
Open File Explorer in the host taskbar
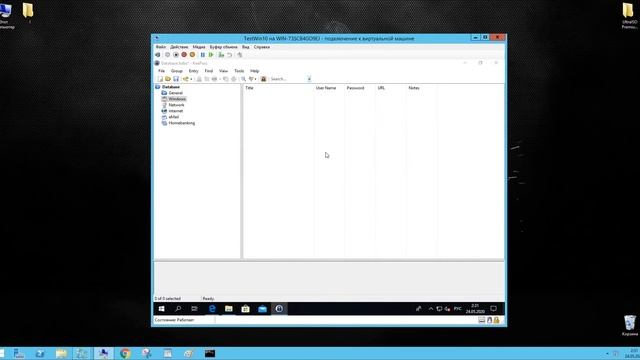[x=61, y=353]
